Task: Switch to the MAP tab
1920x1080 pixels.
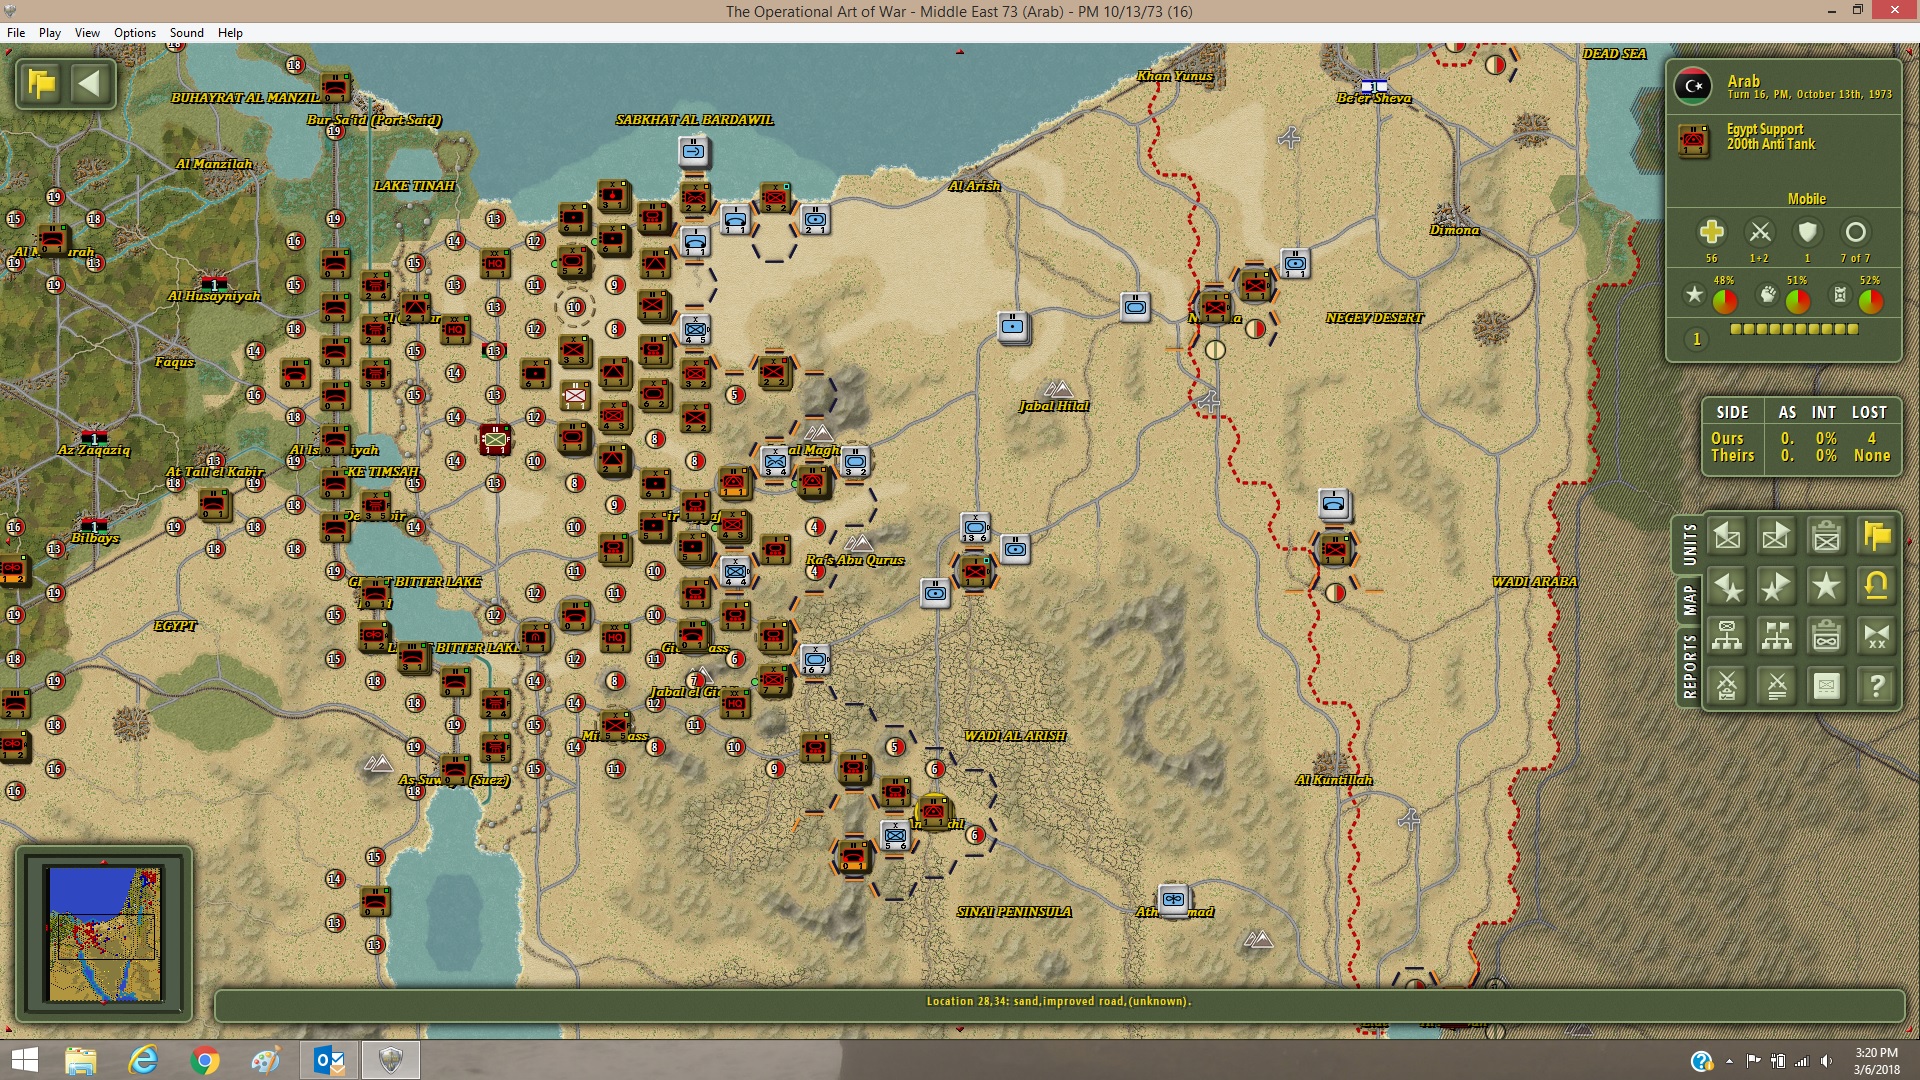Action: point(1690,600)
